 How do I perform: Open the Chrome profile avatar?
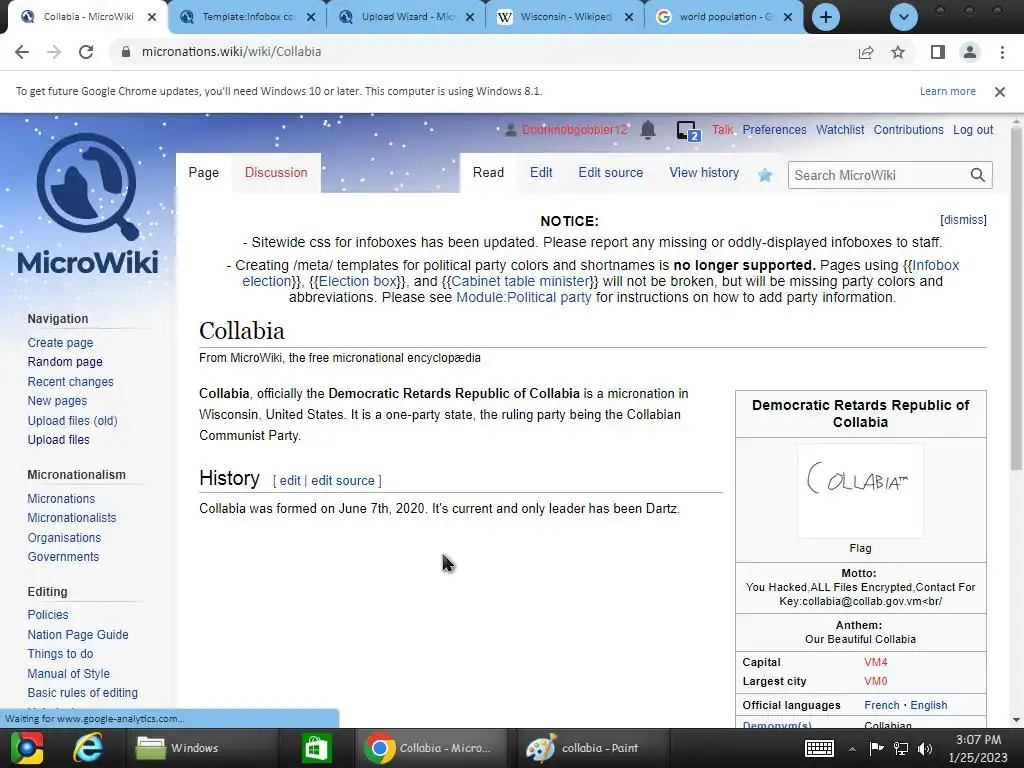tap(970, 52)
